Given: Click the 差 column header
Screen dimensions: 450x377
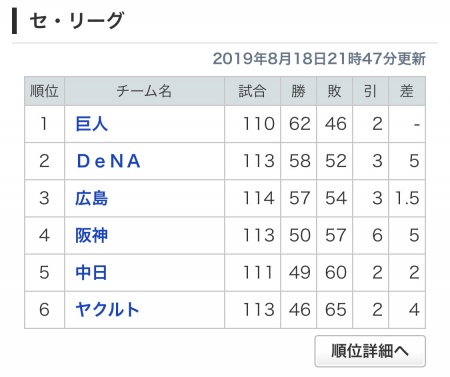Looking at the screenshot, I should point(407,91).
